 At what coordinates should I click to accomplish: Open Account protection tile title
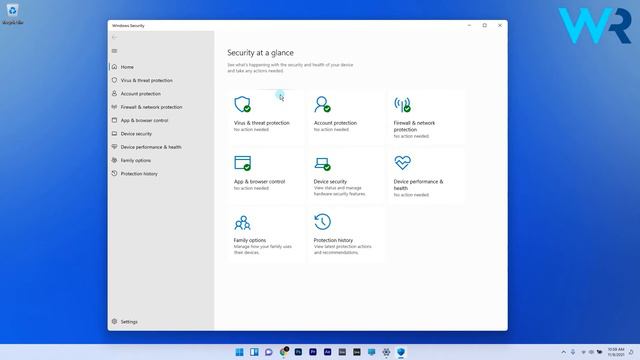[x=335, y=123]
